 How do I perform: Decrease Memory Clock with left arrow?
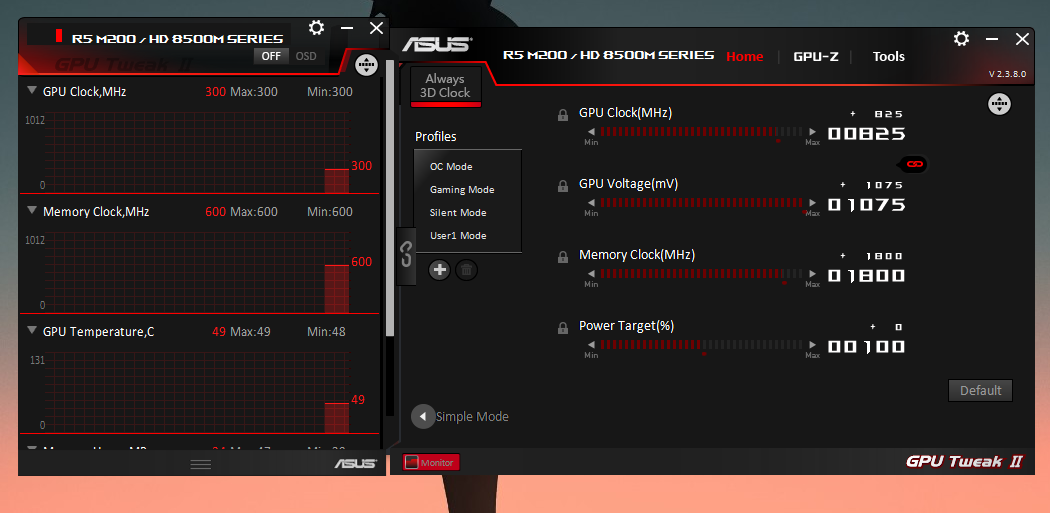[x=591, y=274]
